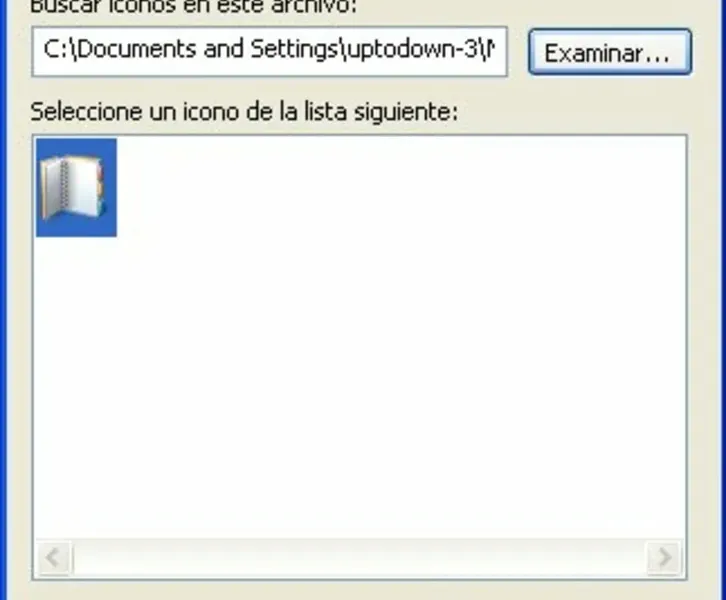726x600 pixels.
Task: Place cursor at the end of the path text
Action: coord(495,50)
